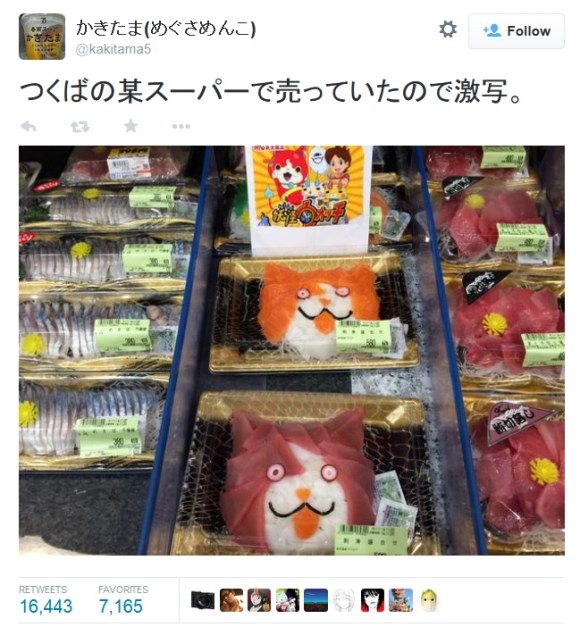Retweet using the retweet icon
The image size is (580, 627).
click(80, 127)
